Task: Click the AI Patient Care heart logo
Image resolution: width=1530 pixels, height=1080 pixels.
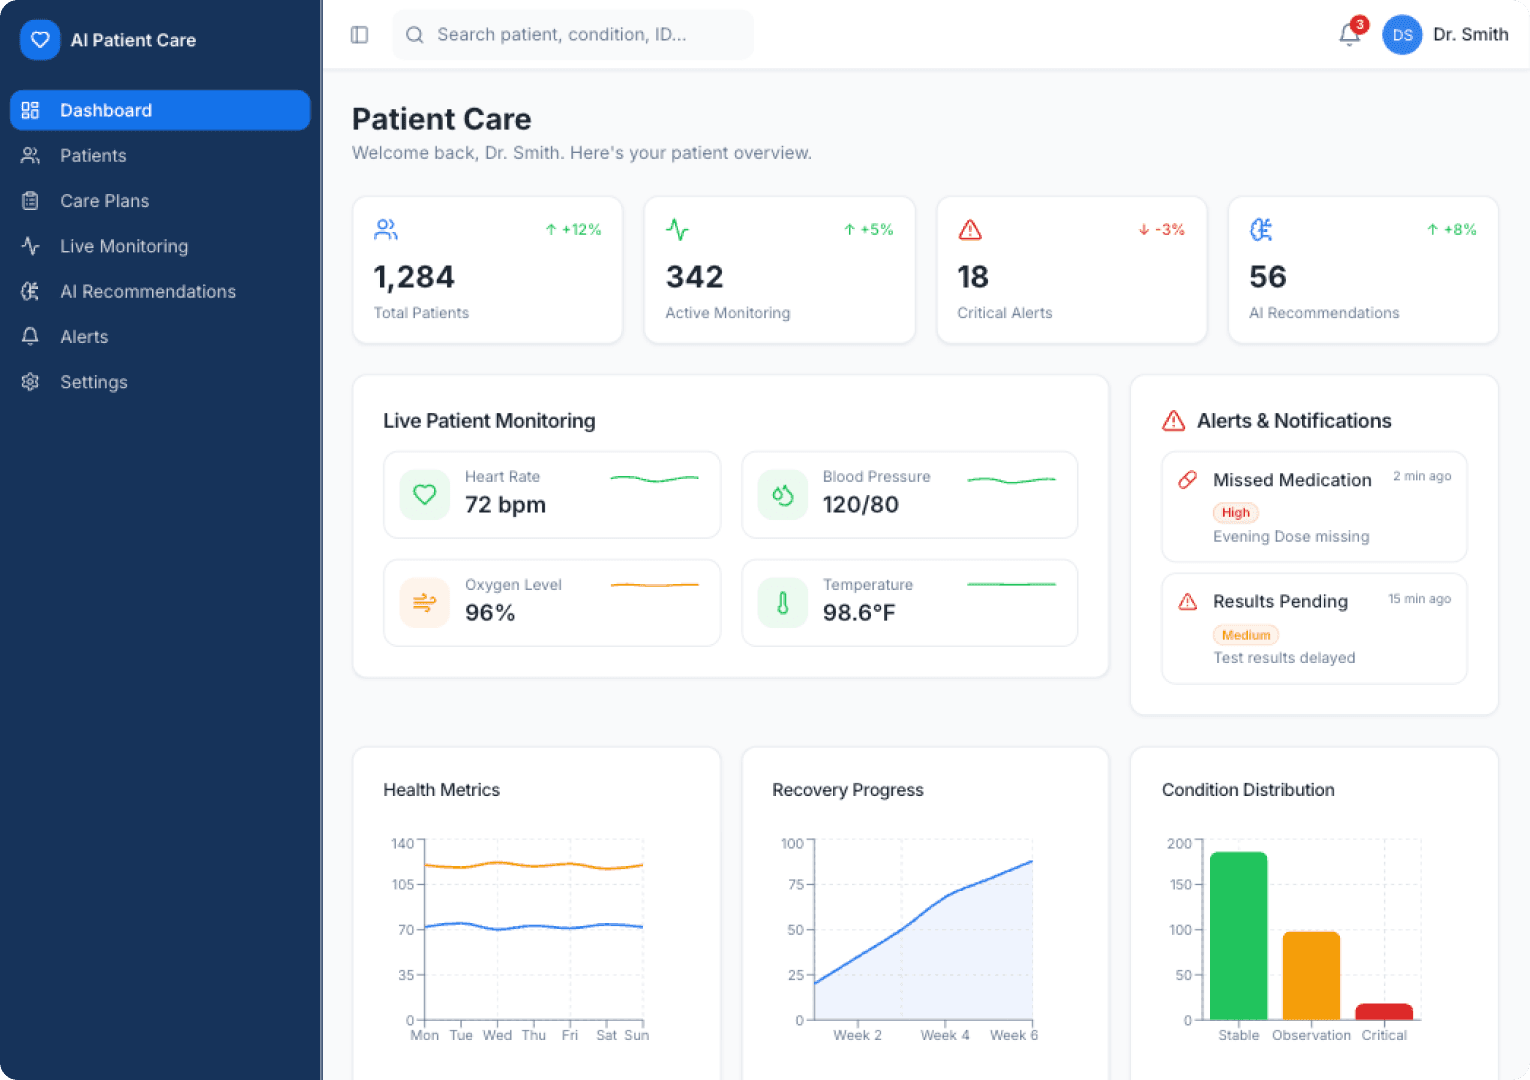Action: 40,40
